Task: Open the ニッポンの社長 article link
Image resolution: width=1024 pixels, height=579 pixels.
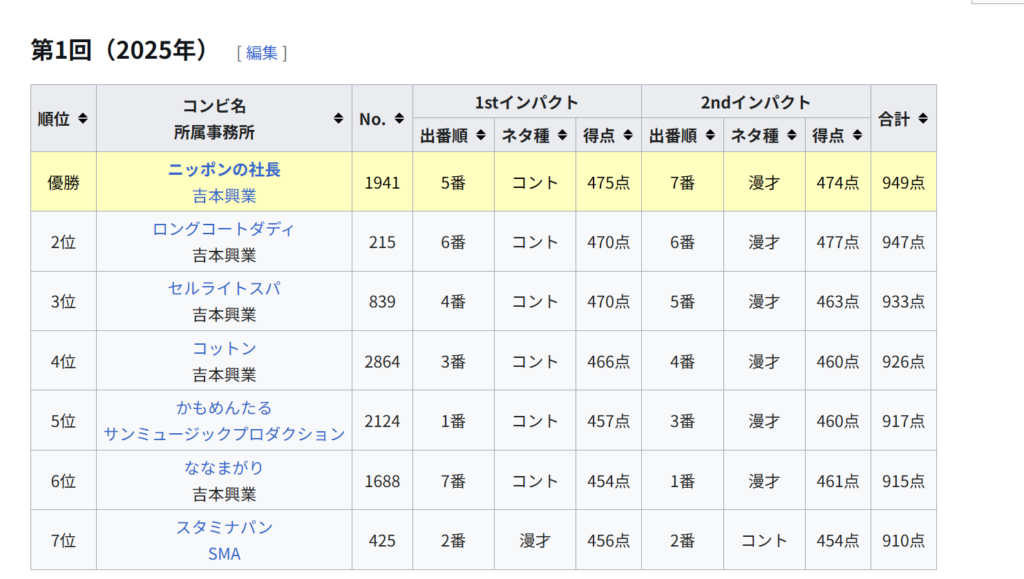Action: (x=224, y=169)
